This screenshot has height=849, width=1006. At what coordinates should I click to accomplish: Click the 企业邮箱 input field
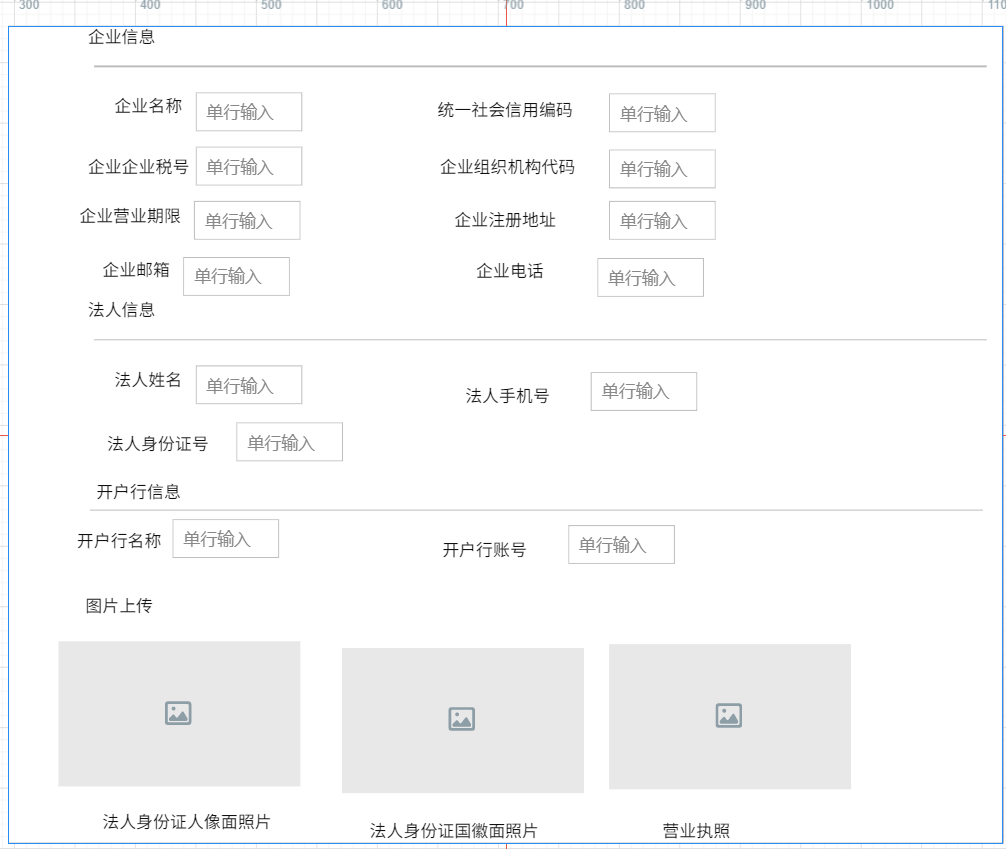pos(236,277)
